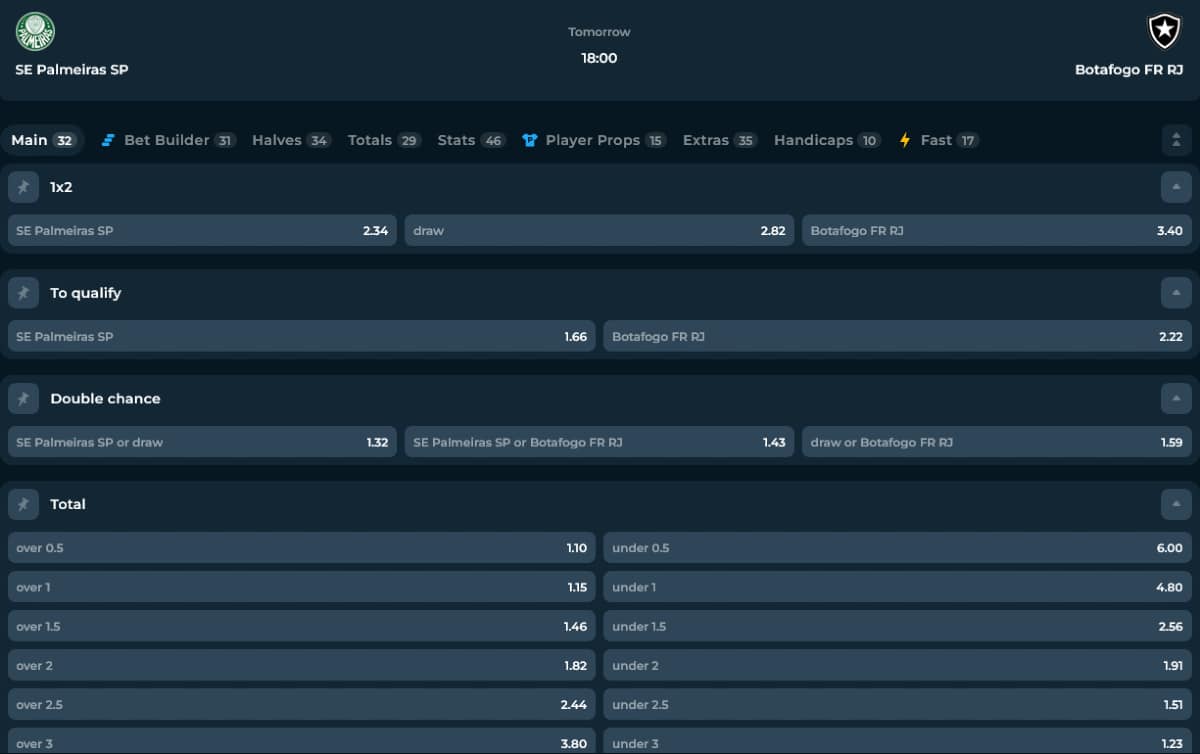
Task: Choose over 2.5 at 2.44
Action: (301, 704)
